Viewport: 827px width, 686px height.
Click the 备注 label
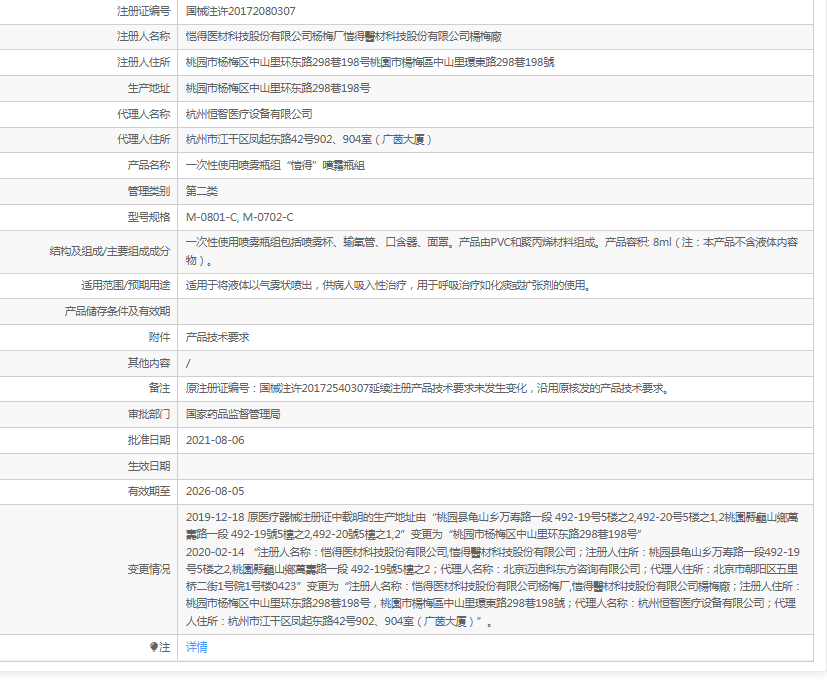click(159, 388)
